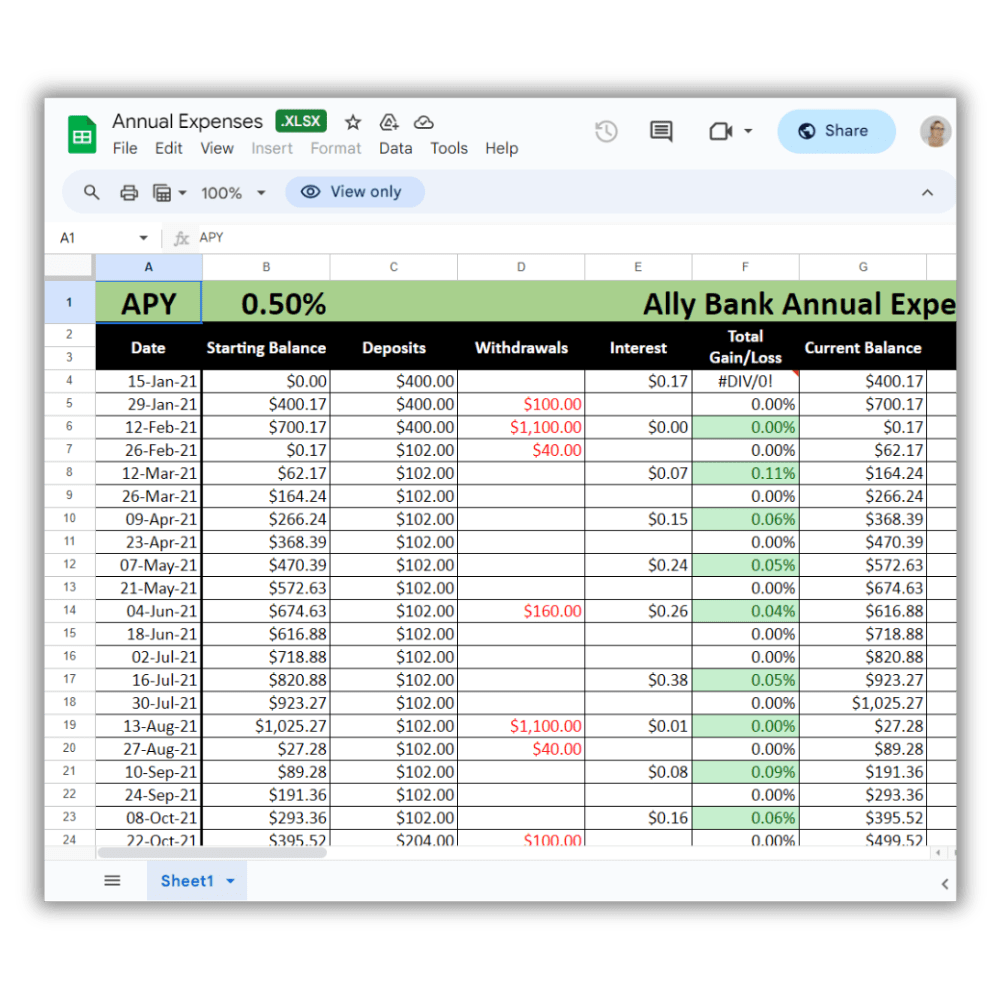
Task: Click the Annual Expenses document title
Action: click(188, 121)
